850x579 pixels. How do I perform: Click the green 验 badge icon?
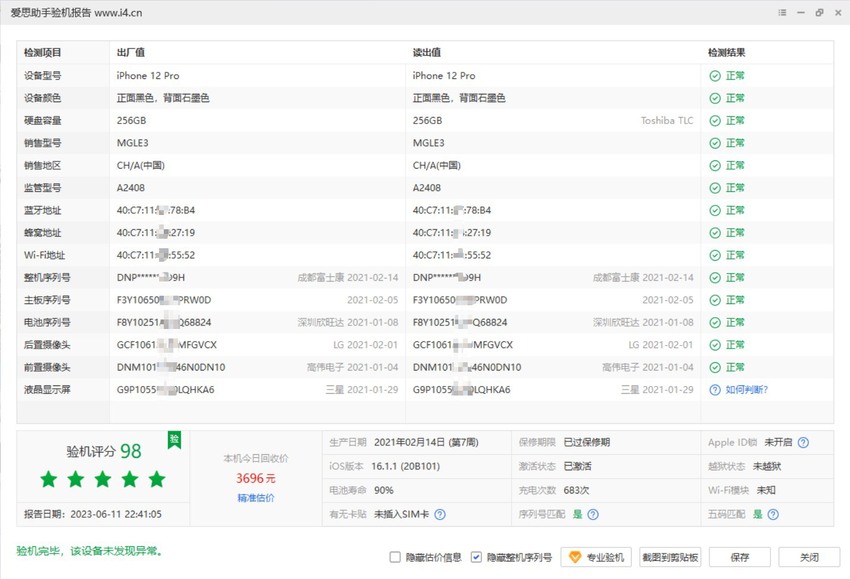click(x=174, y=439)
